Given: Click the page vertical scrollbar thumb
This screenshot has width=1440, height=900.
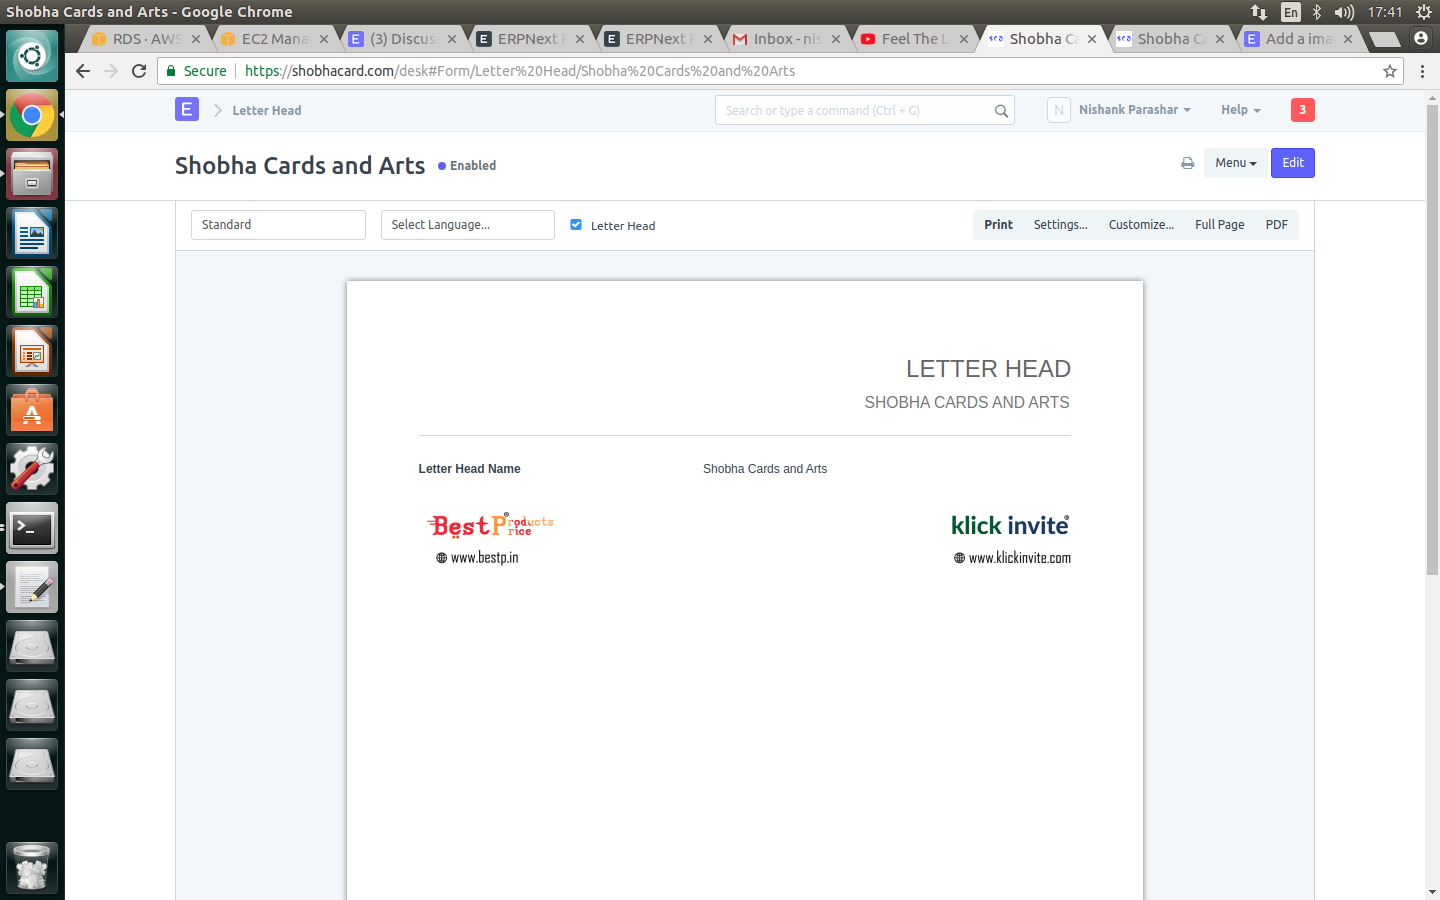Looking at the screenshot, I should (1432, 340).
